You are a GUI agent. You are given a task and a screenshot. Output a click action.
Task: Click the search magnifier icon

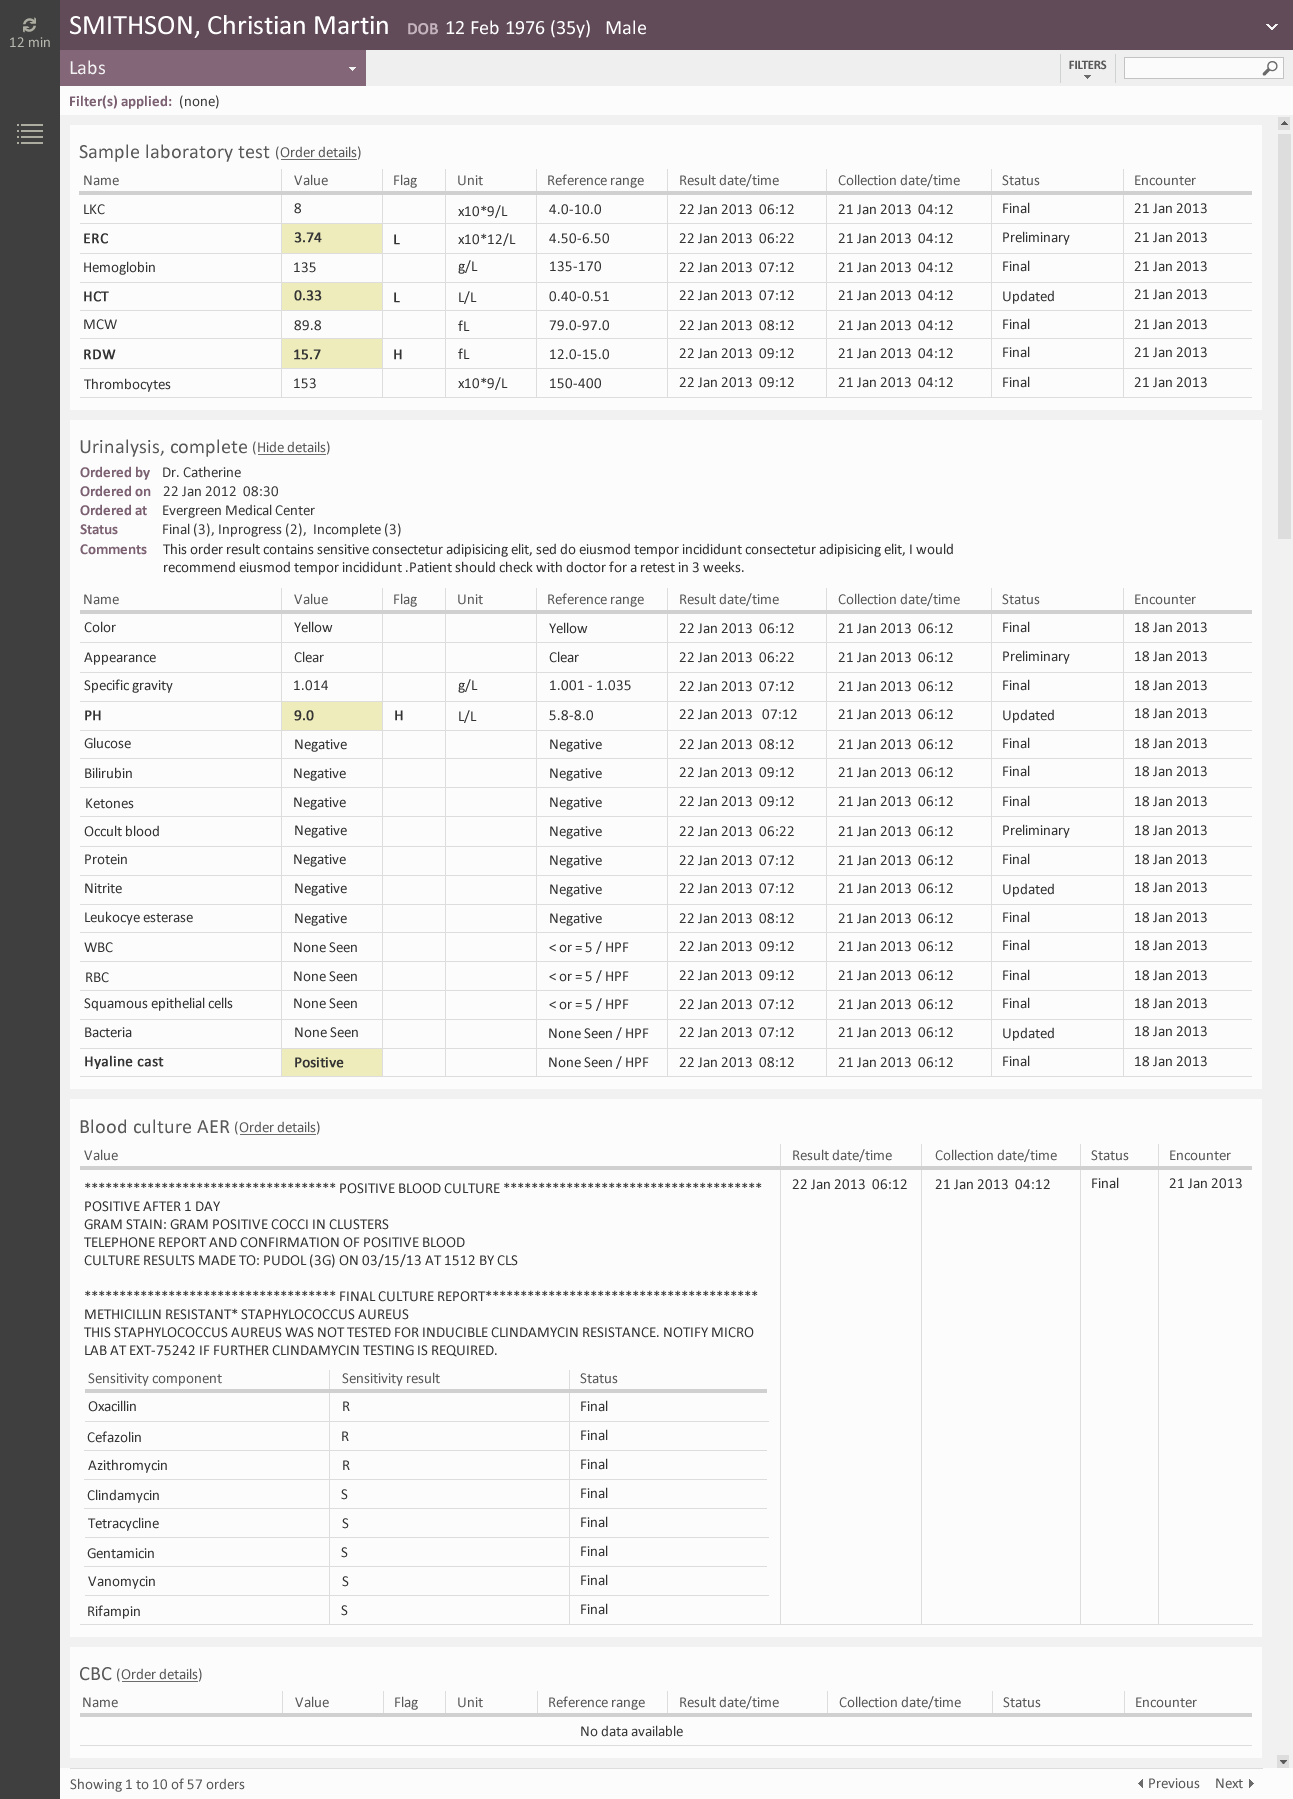click(x=1270, y=68)
